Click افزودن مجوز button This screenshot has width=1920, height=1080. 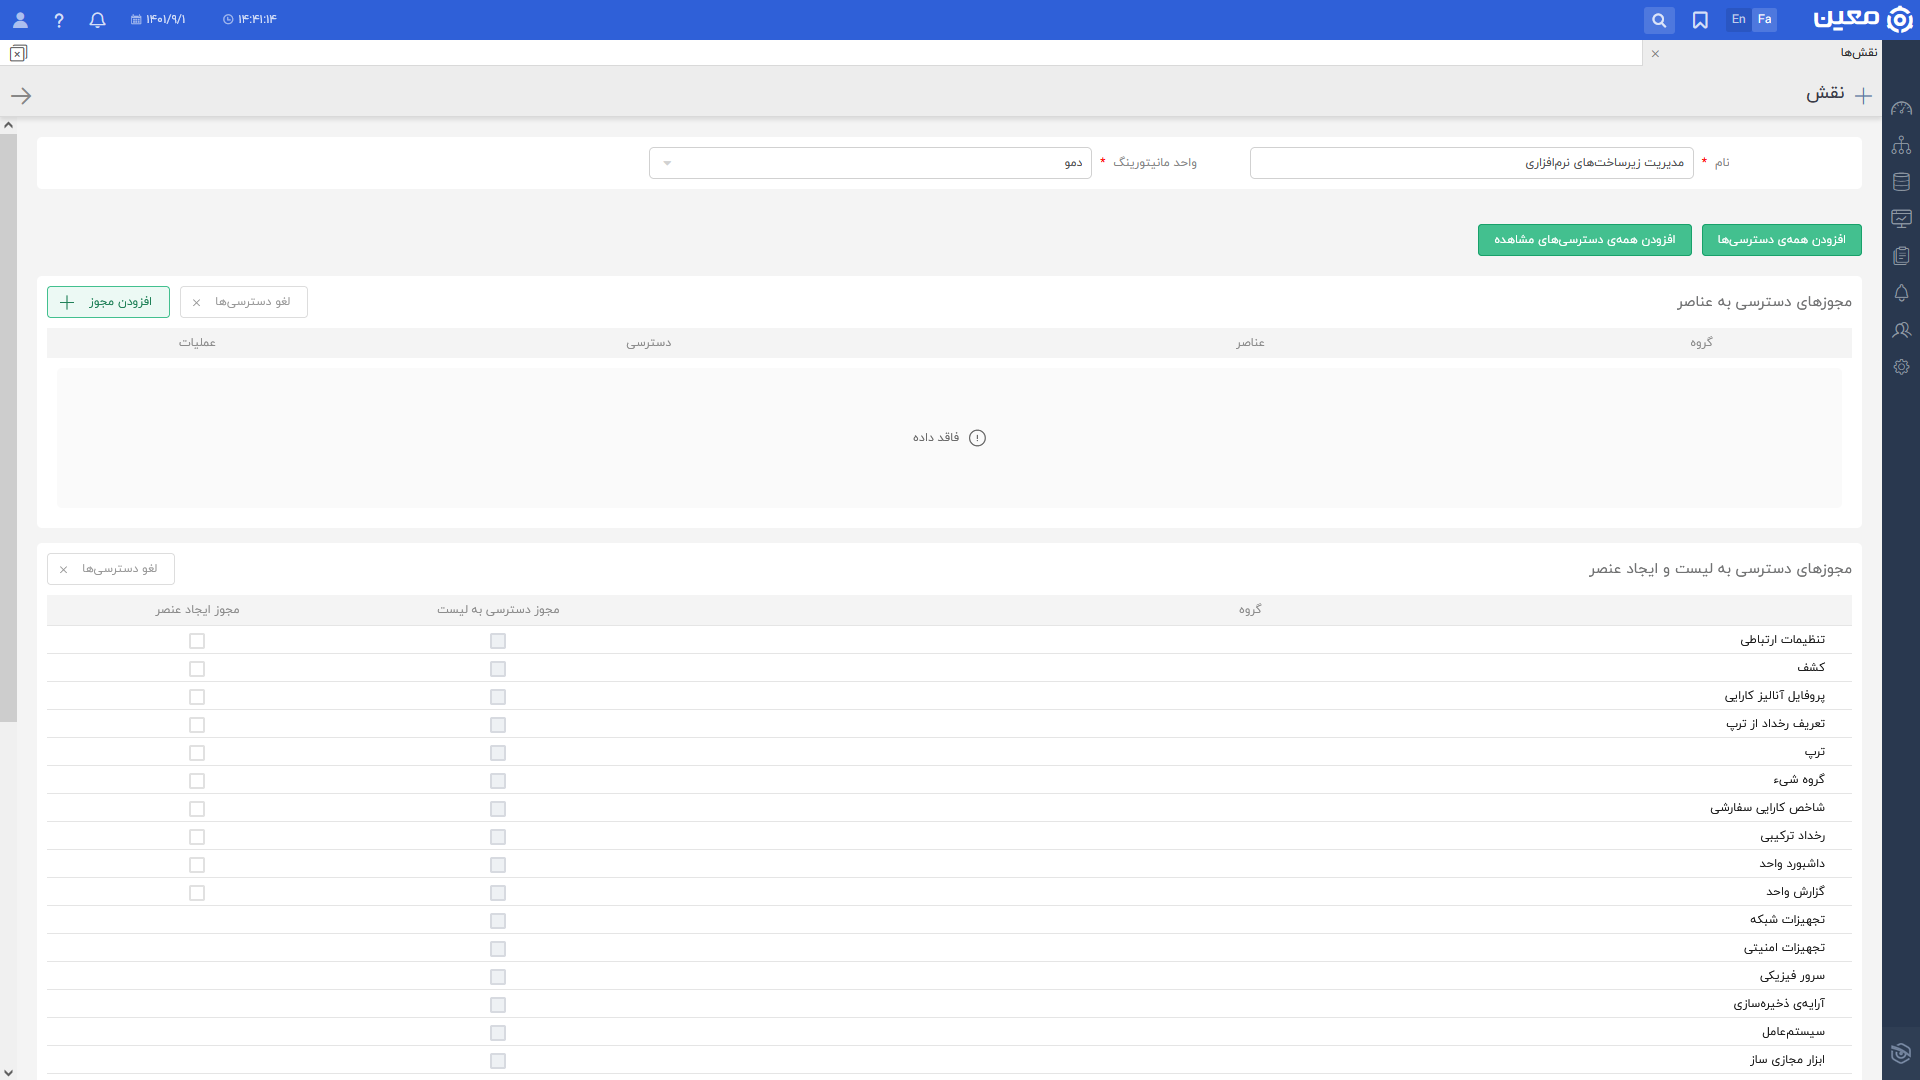pyautogui.click(x=108, y=302)
